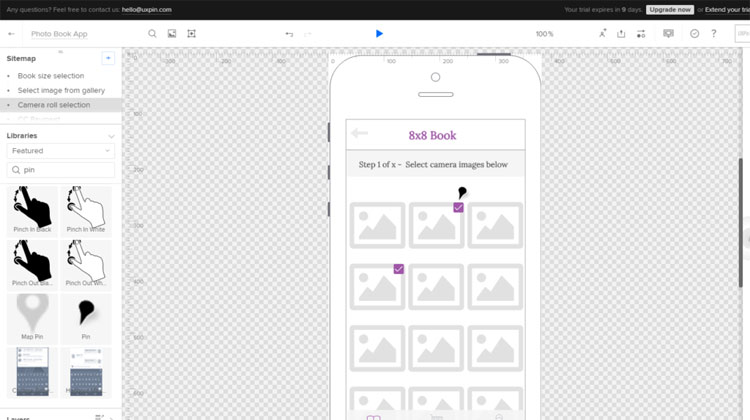This screenshot has width=750, height=420.
Task: Click the back arrow beside Photo Book App
Action: point(12,34)
